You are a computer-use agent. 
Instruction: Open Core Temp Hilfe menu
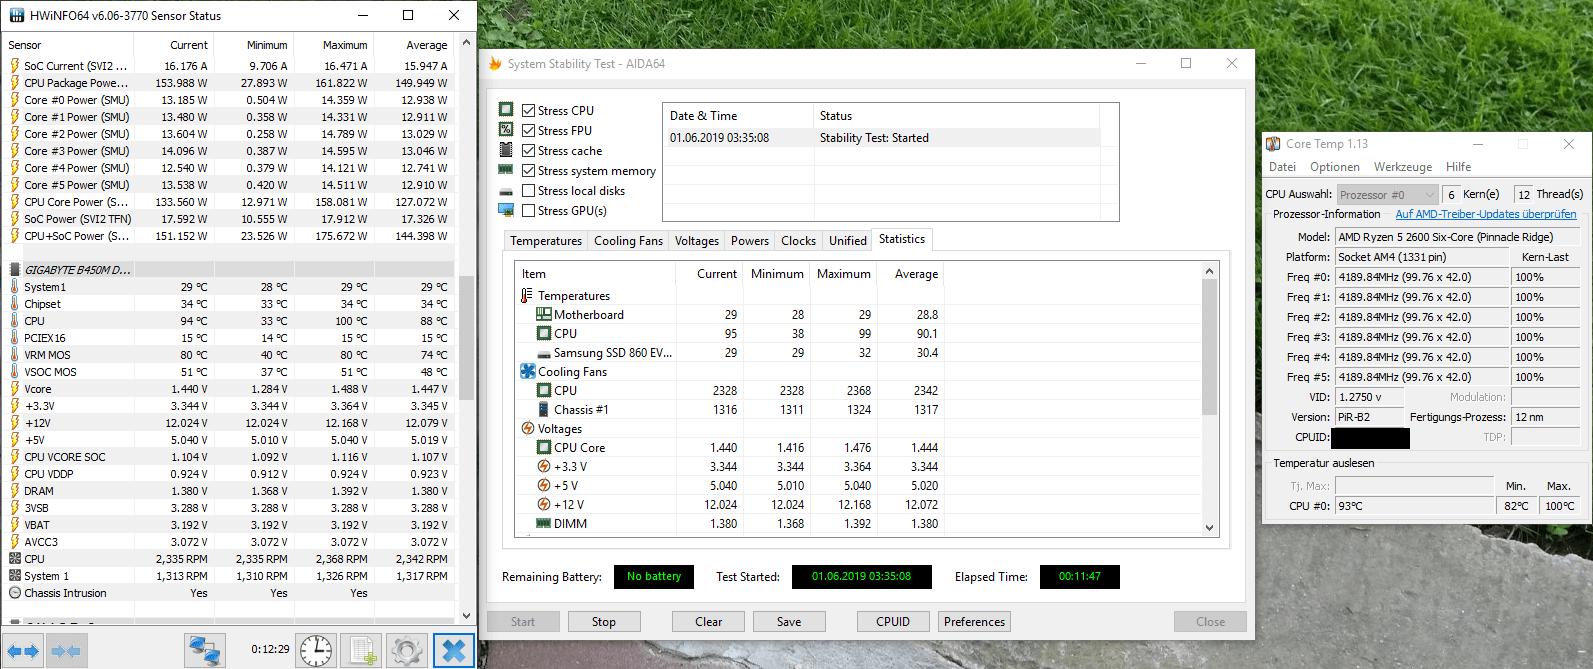[1459, 167]
